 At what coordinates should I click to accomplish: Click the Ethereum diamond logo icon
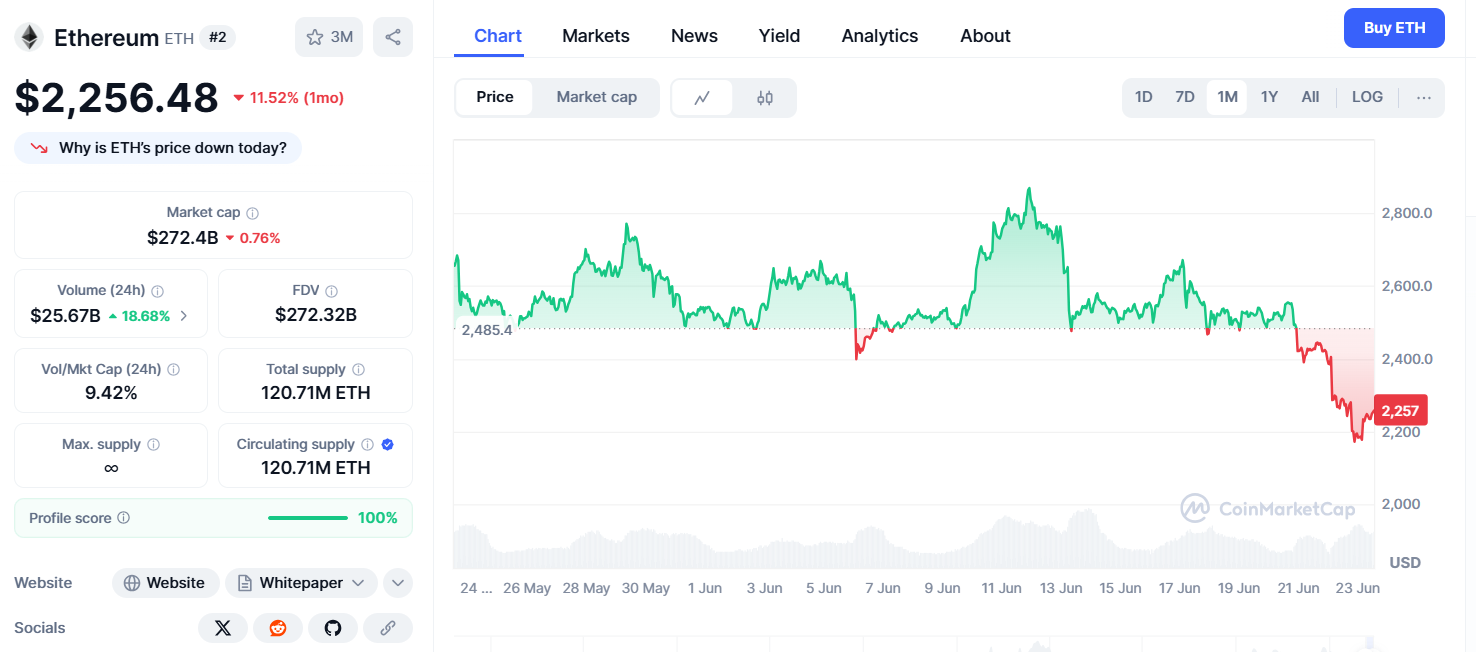click(x=29, y=38)
